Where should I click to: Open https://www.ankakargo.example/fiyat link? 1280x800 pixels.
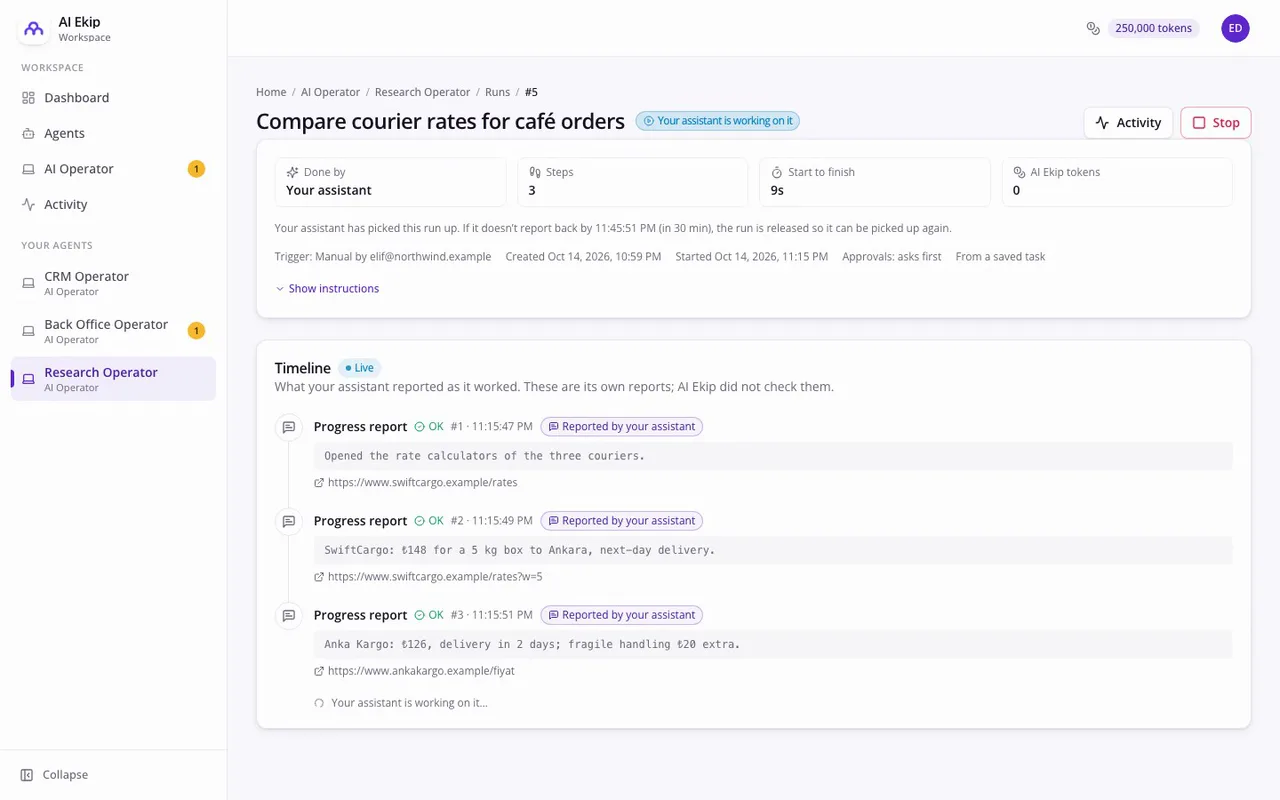coord(421,671)
